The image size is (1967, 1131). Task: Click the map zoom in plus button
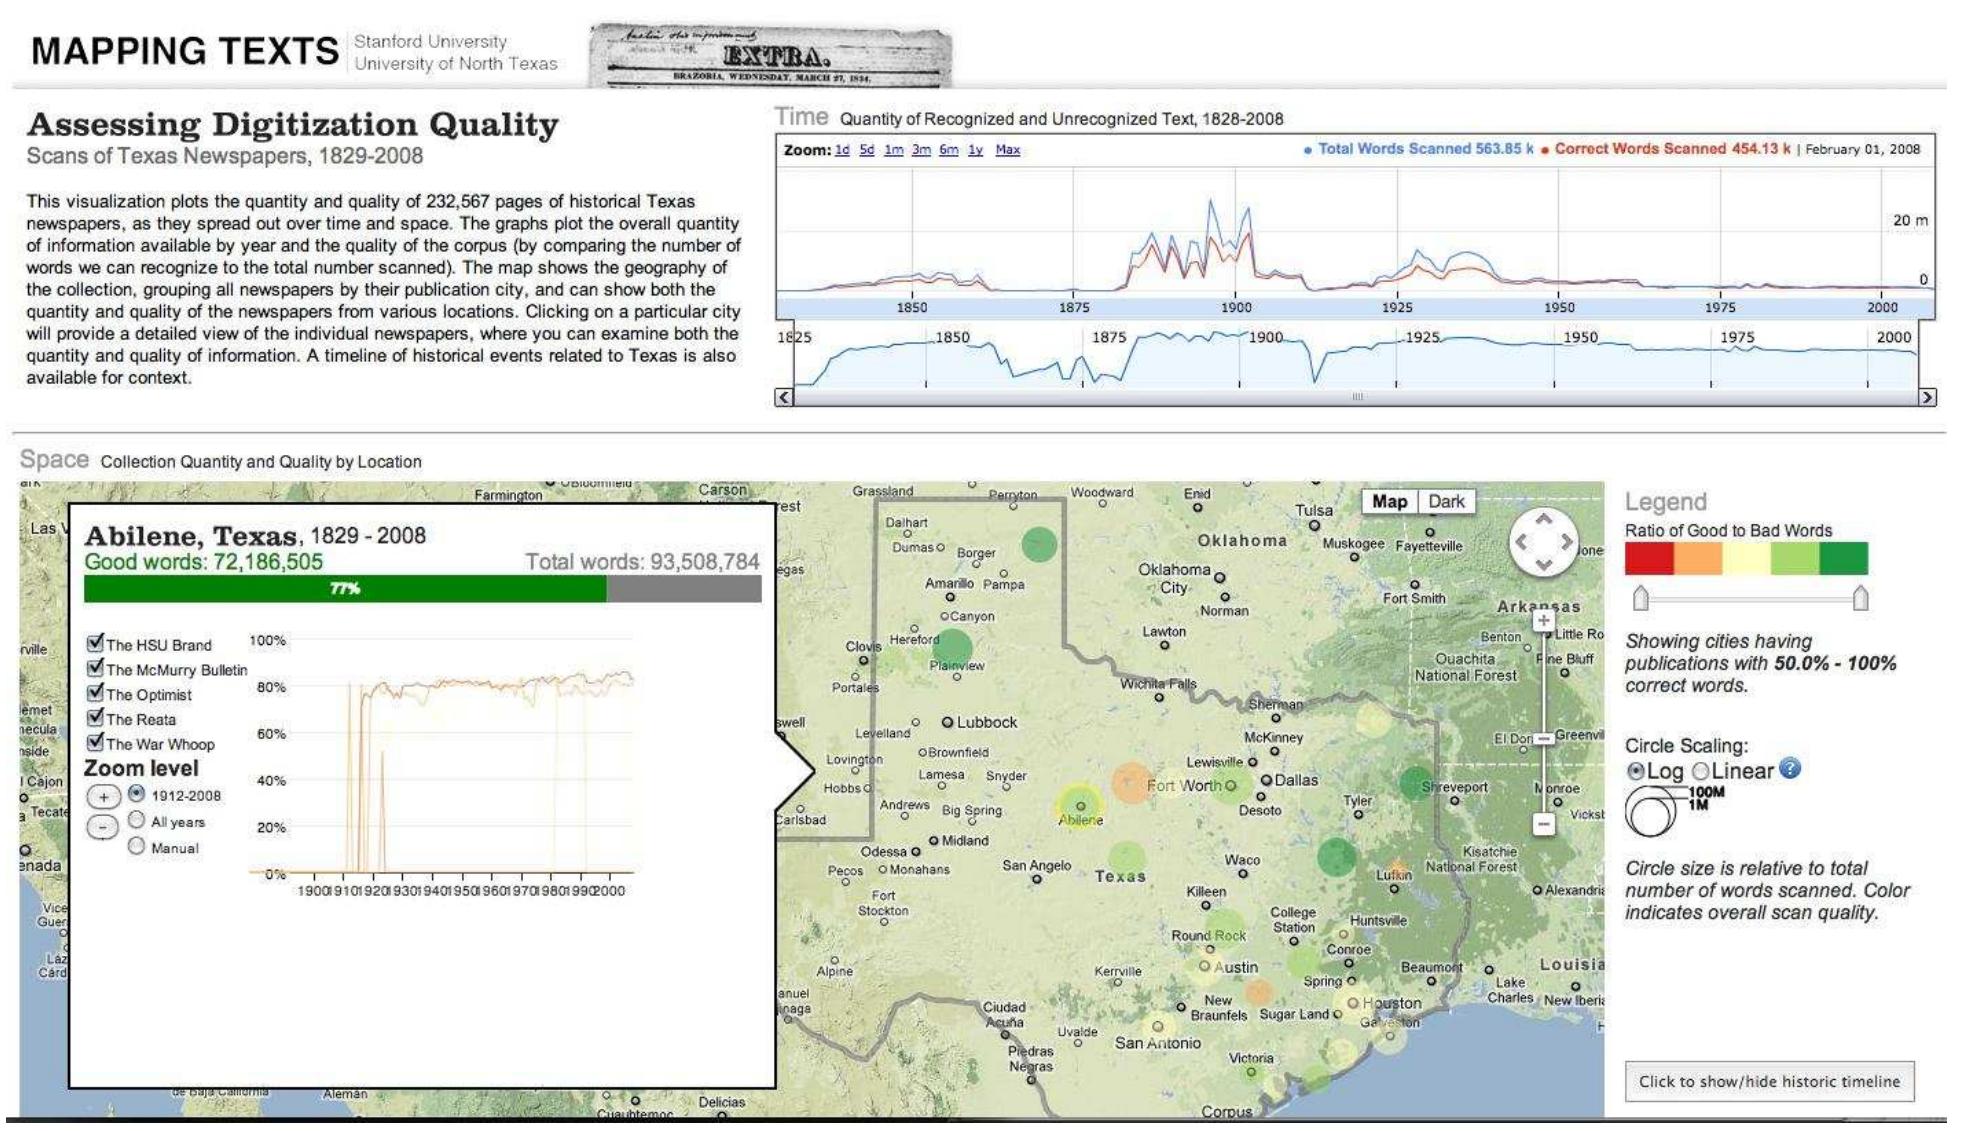1543,621
